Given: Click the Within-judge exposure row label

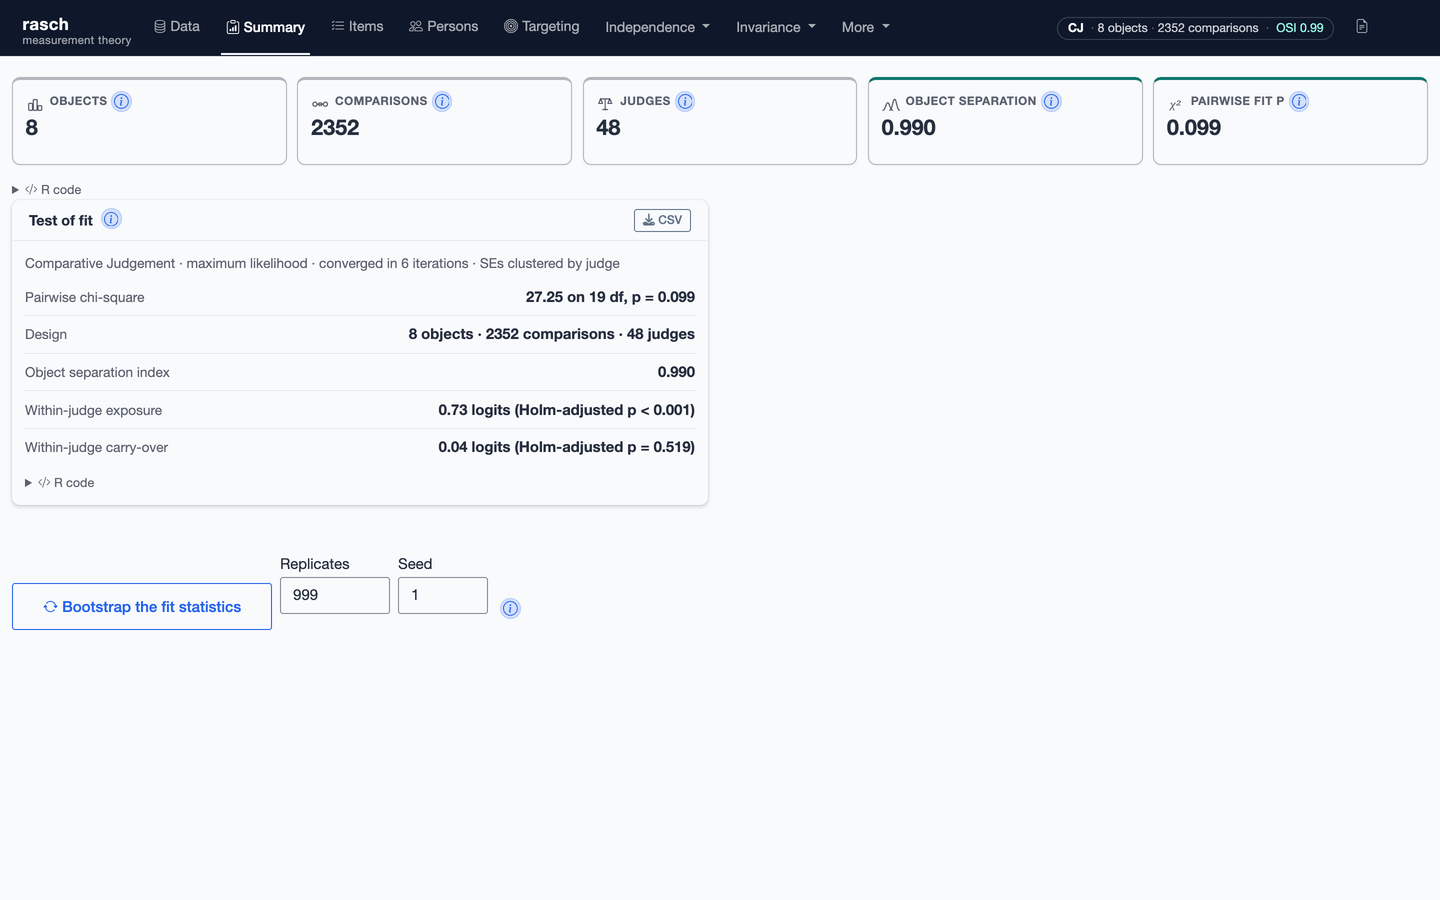Looking at the screenshot, I should pyautogui.click(x=93, y=410).
